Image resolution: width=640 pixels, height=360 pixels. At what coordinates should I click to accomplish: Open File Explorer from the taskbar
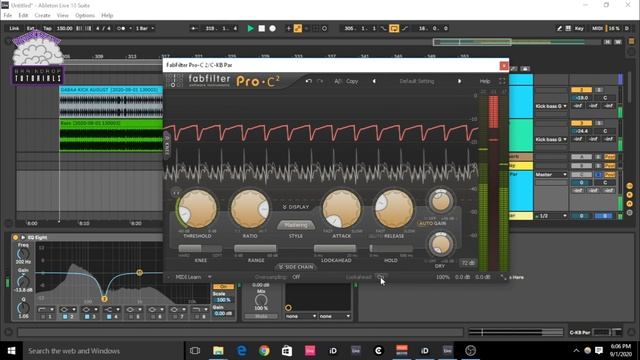pos(218,351)
